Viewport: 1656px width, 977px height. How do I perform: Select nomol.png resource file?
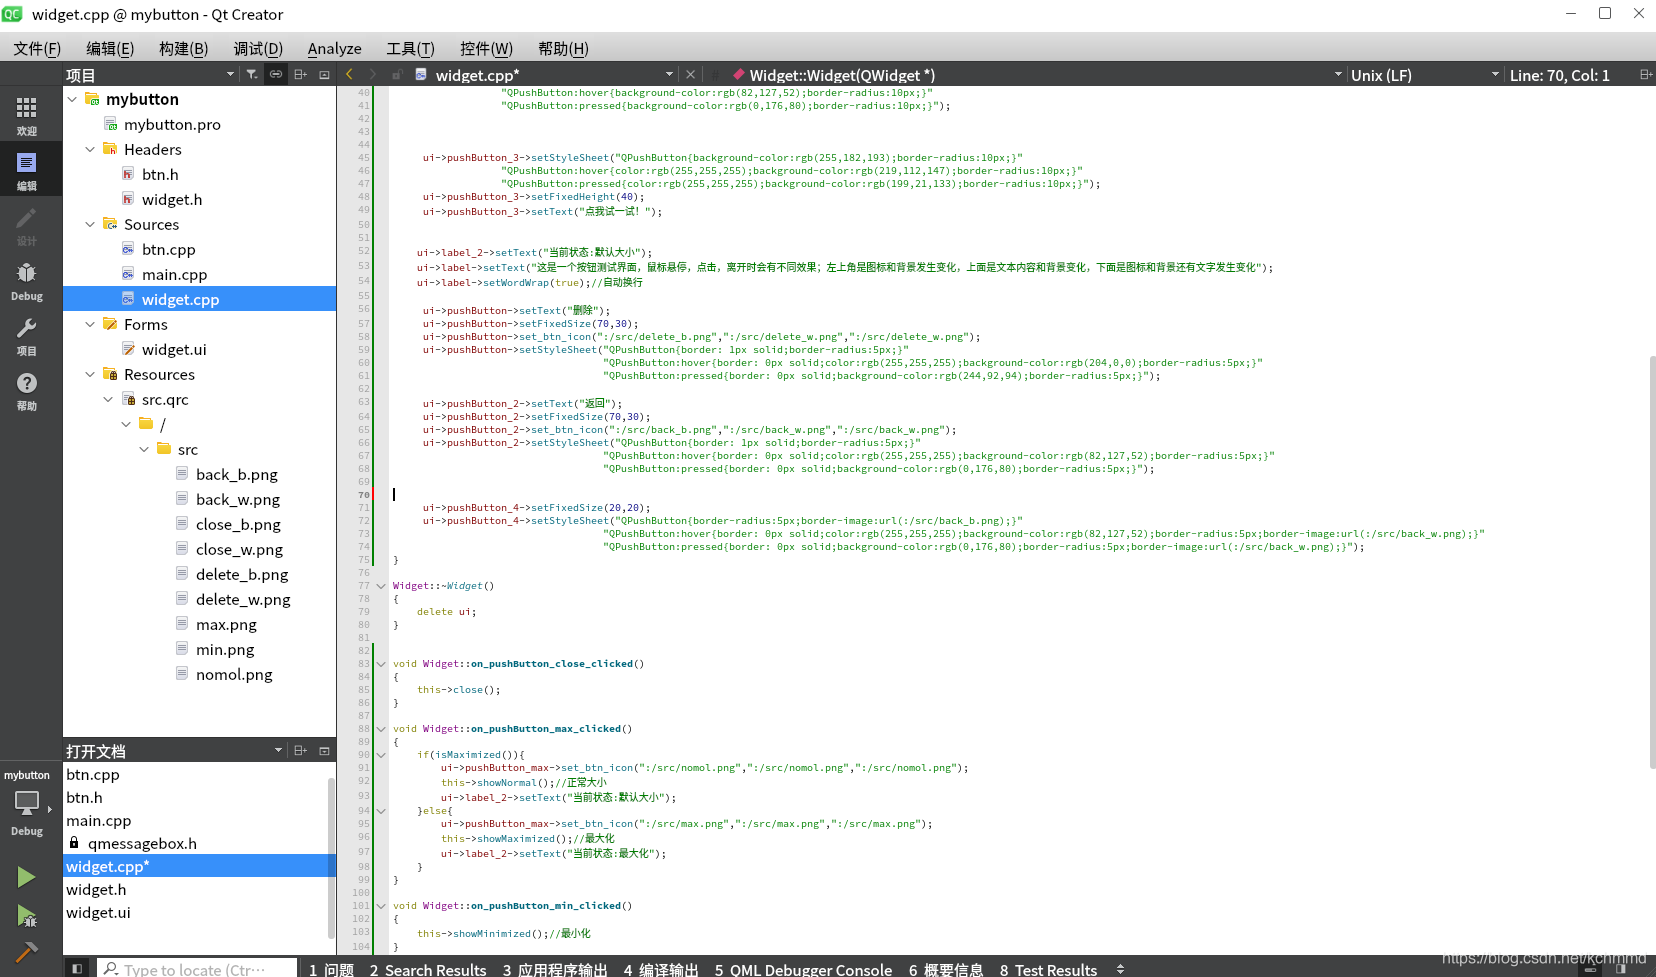tap(234, 674)
